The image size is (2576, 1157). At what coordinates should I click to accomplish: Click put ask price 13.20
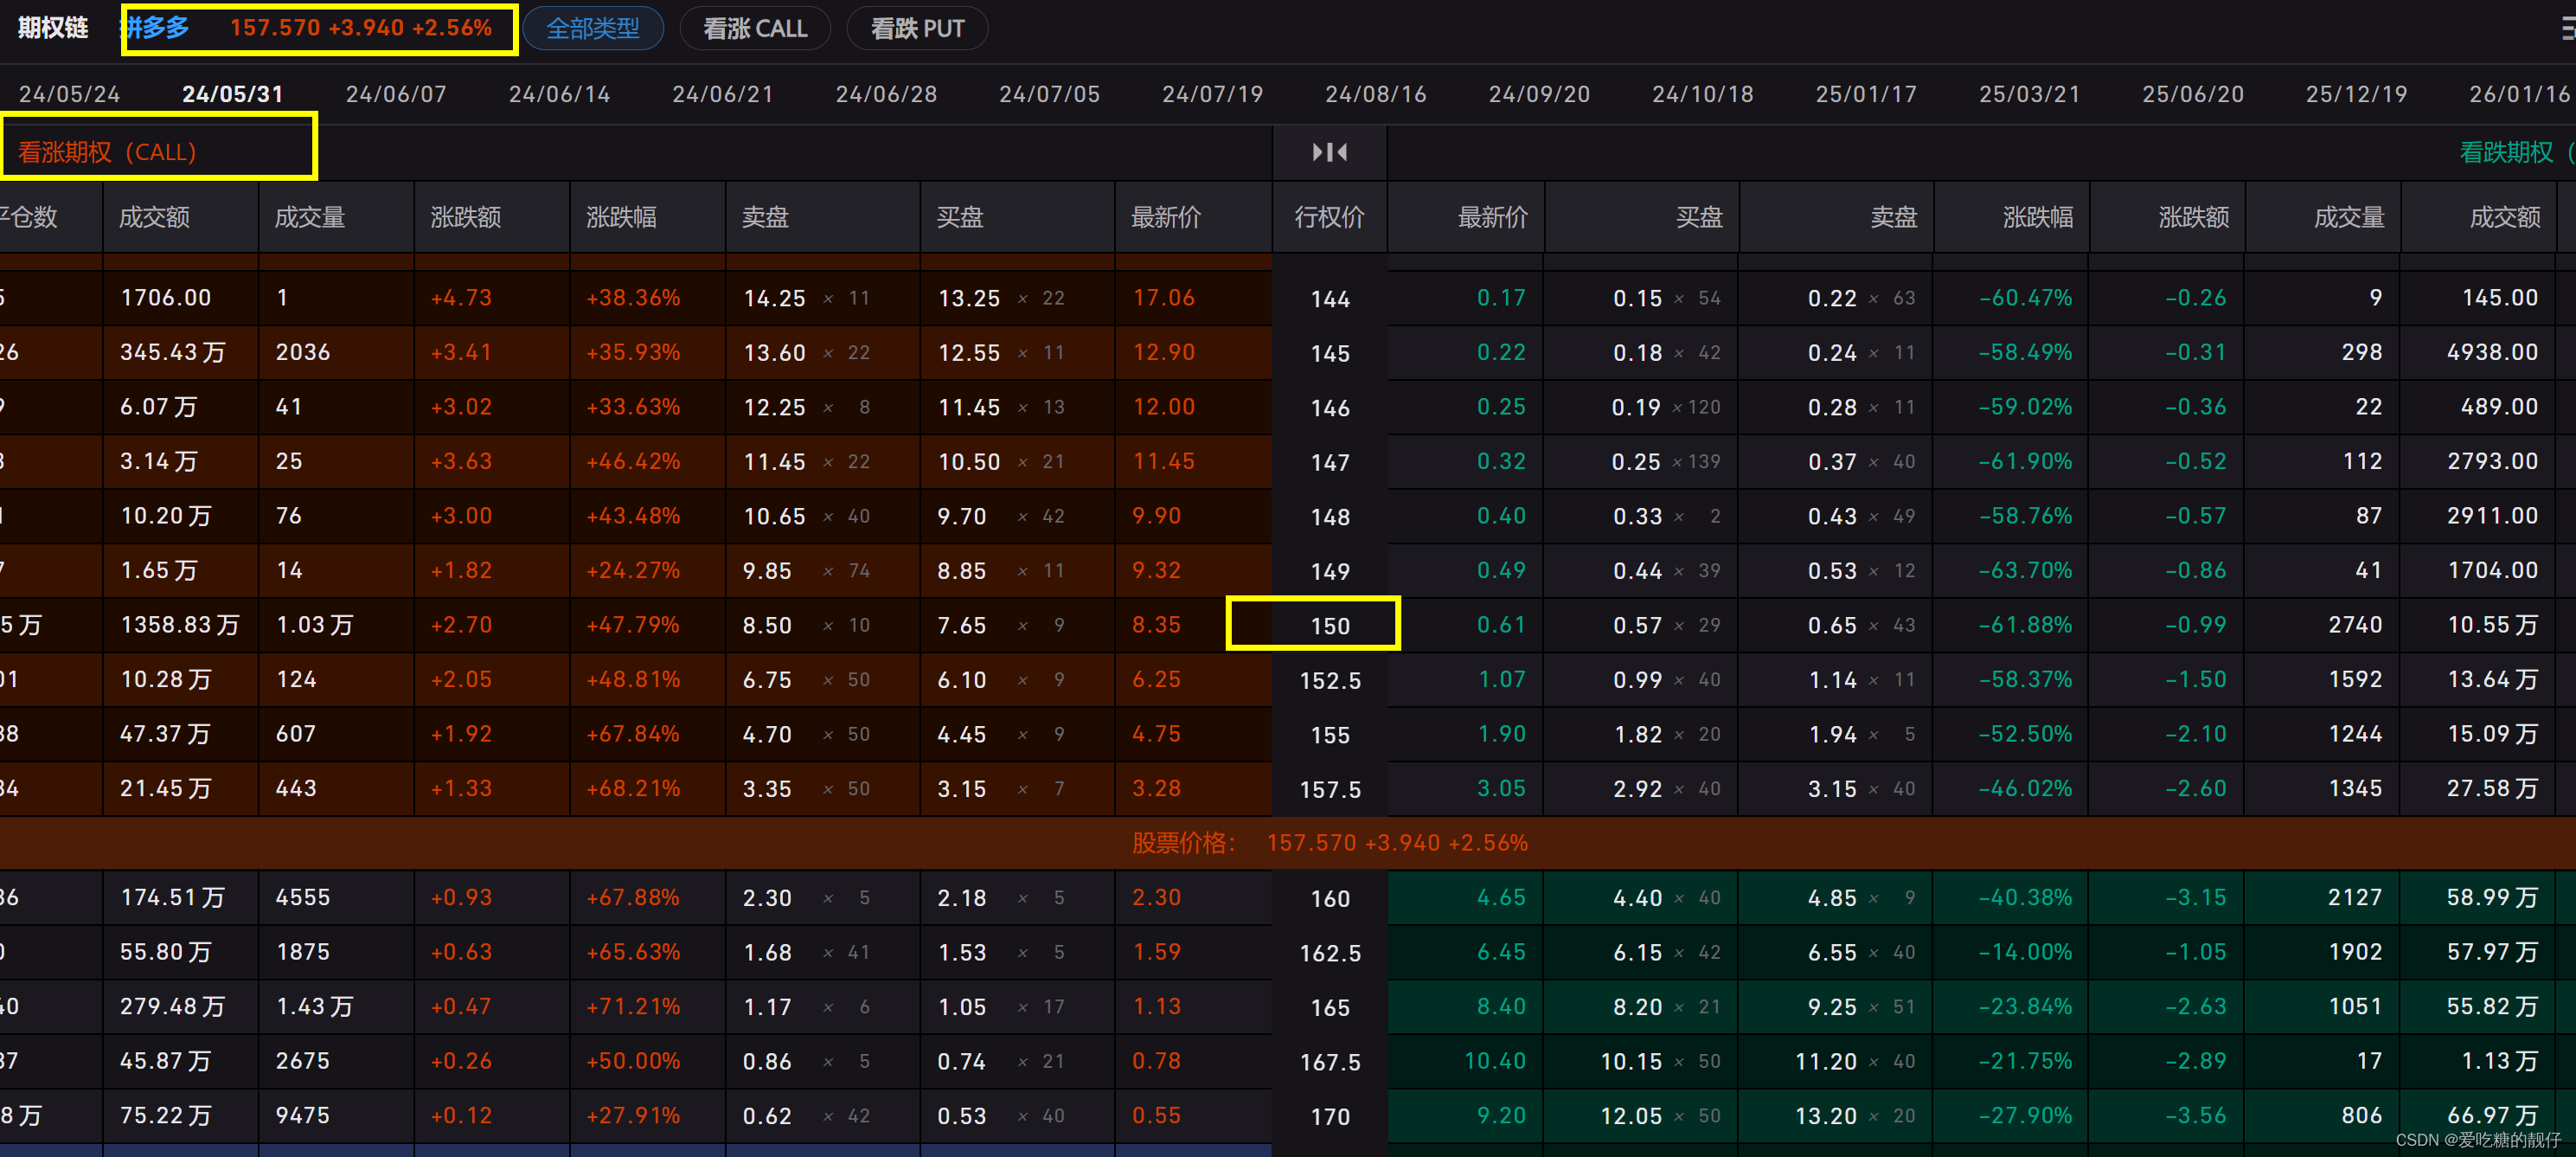pos(1826,1116)
